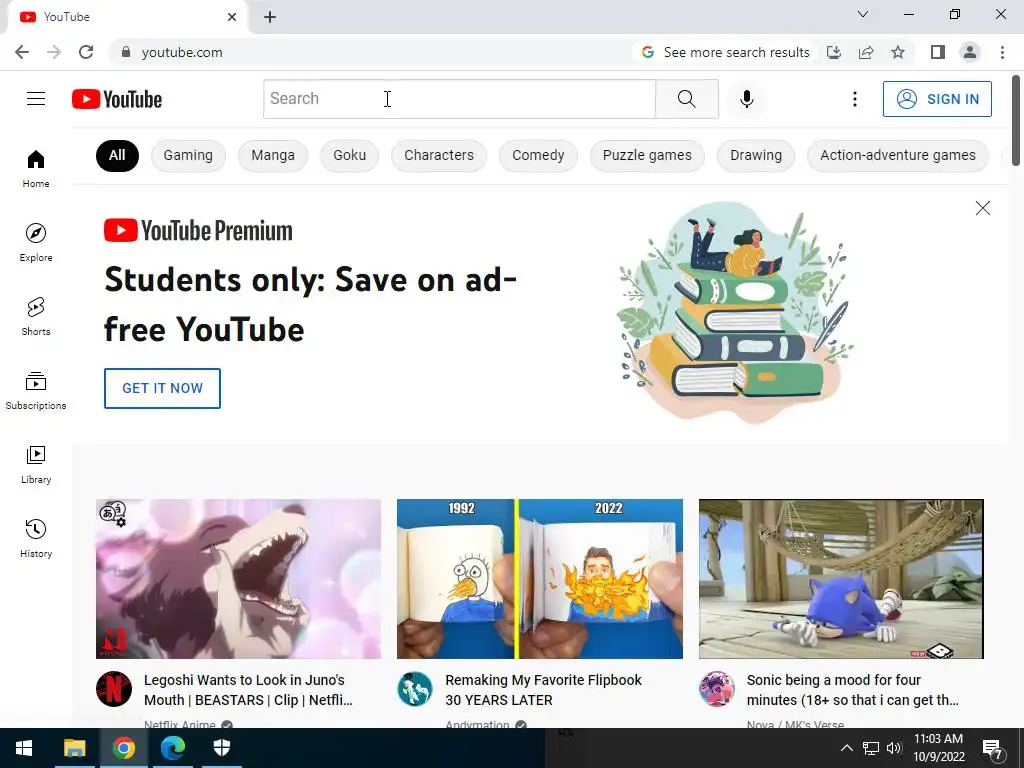The height and width of the screenshot is (768, 1024).
Task: Select the Action-adventure games chip
Action: [x=898, y=155]
